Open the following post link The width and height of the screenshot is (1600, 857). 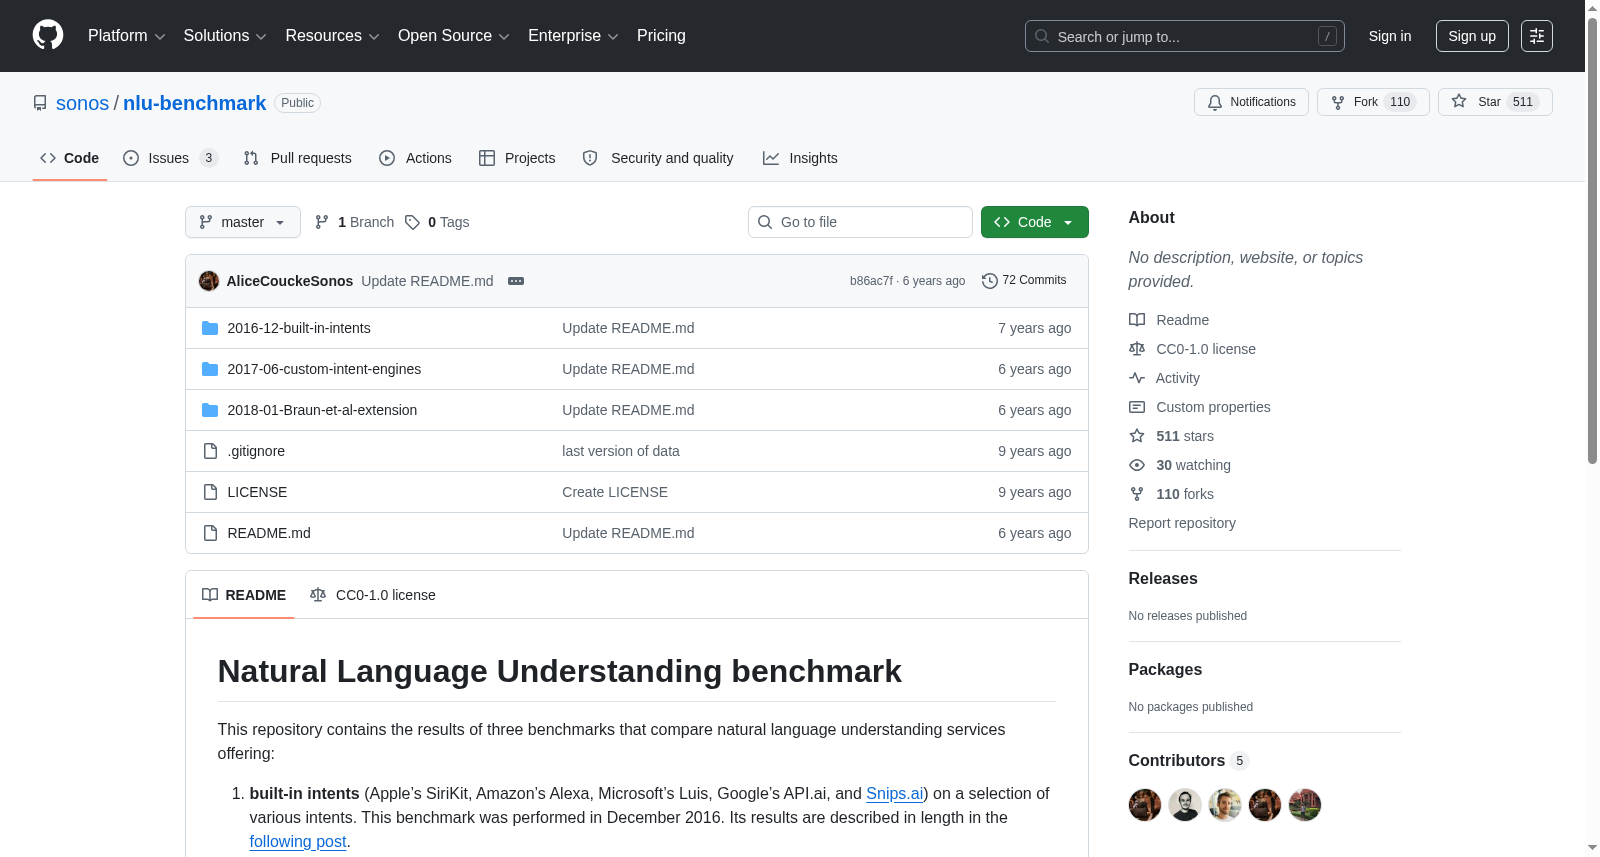pyautogui.click(x=298, y=841)
